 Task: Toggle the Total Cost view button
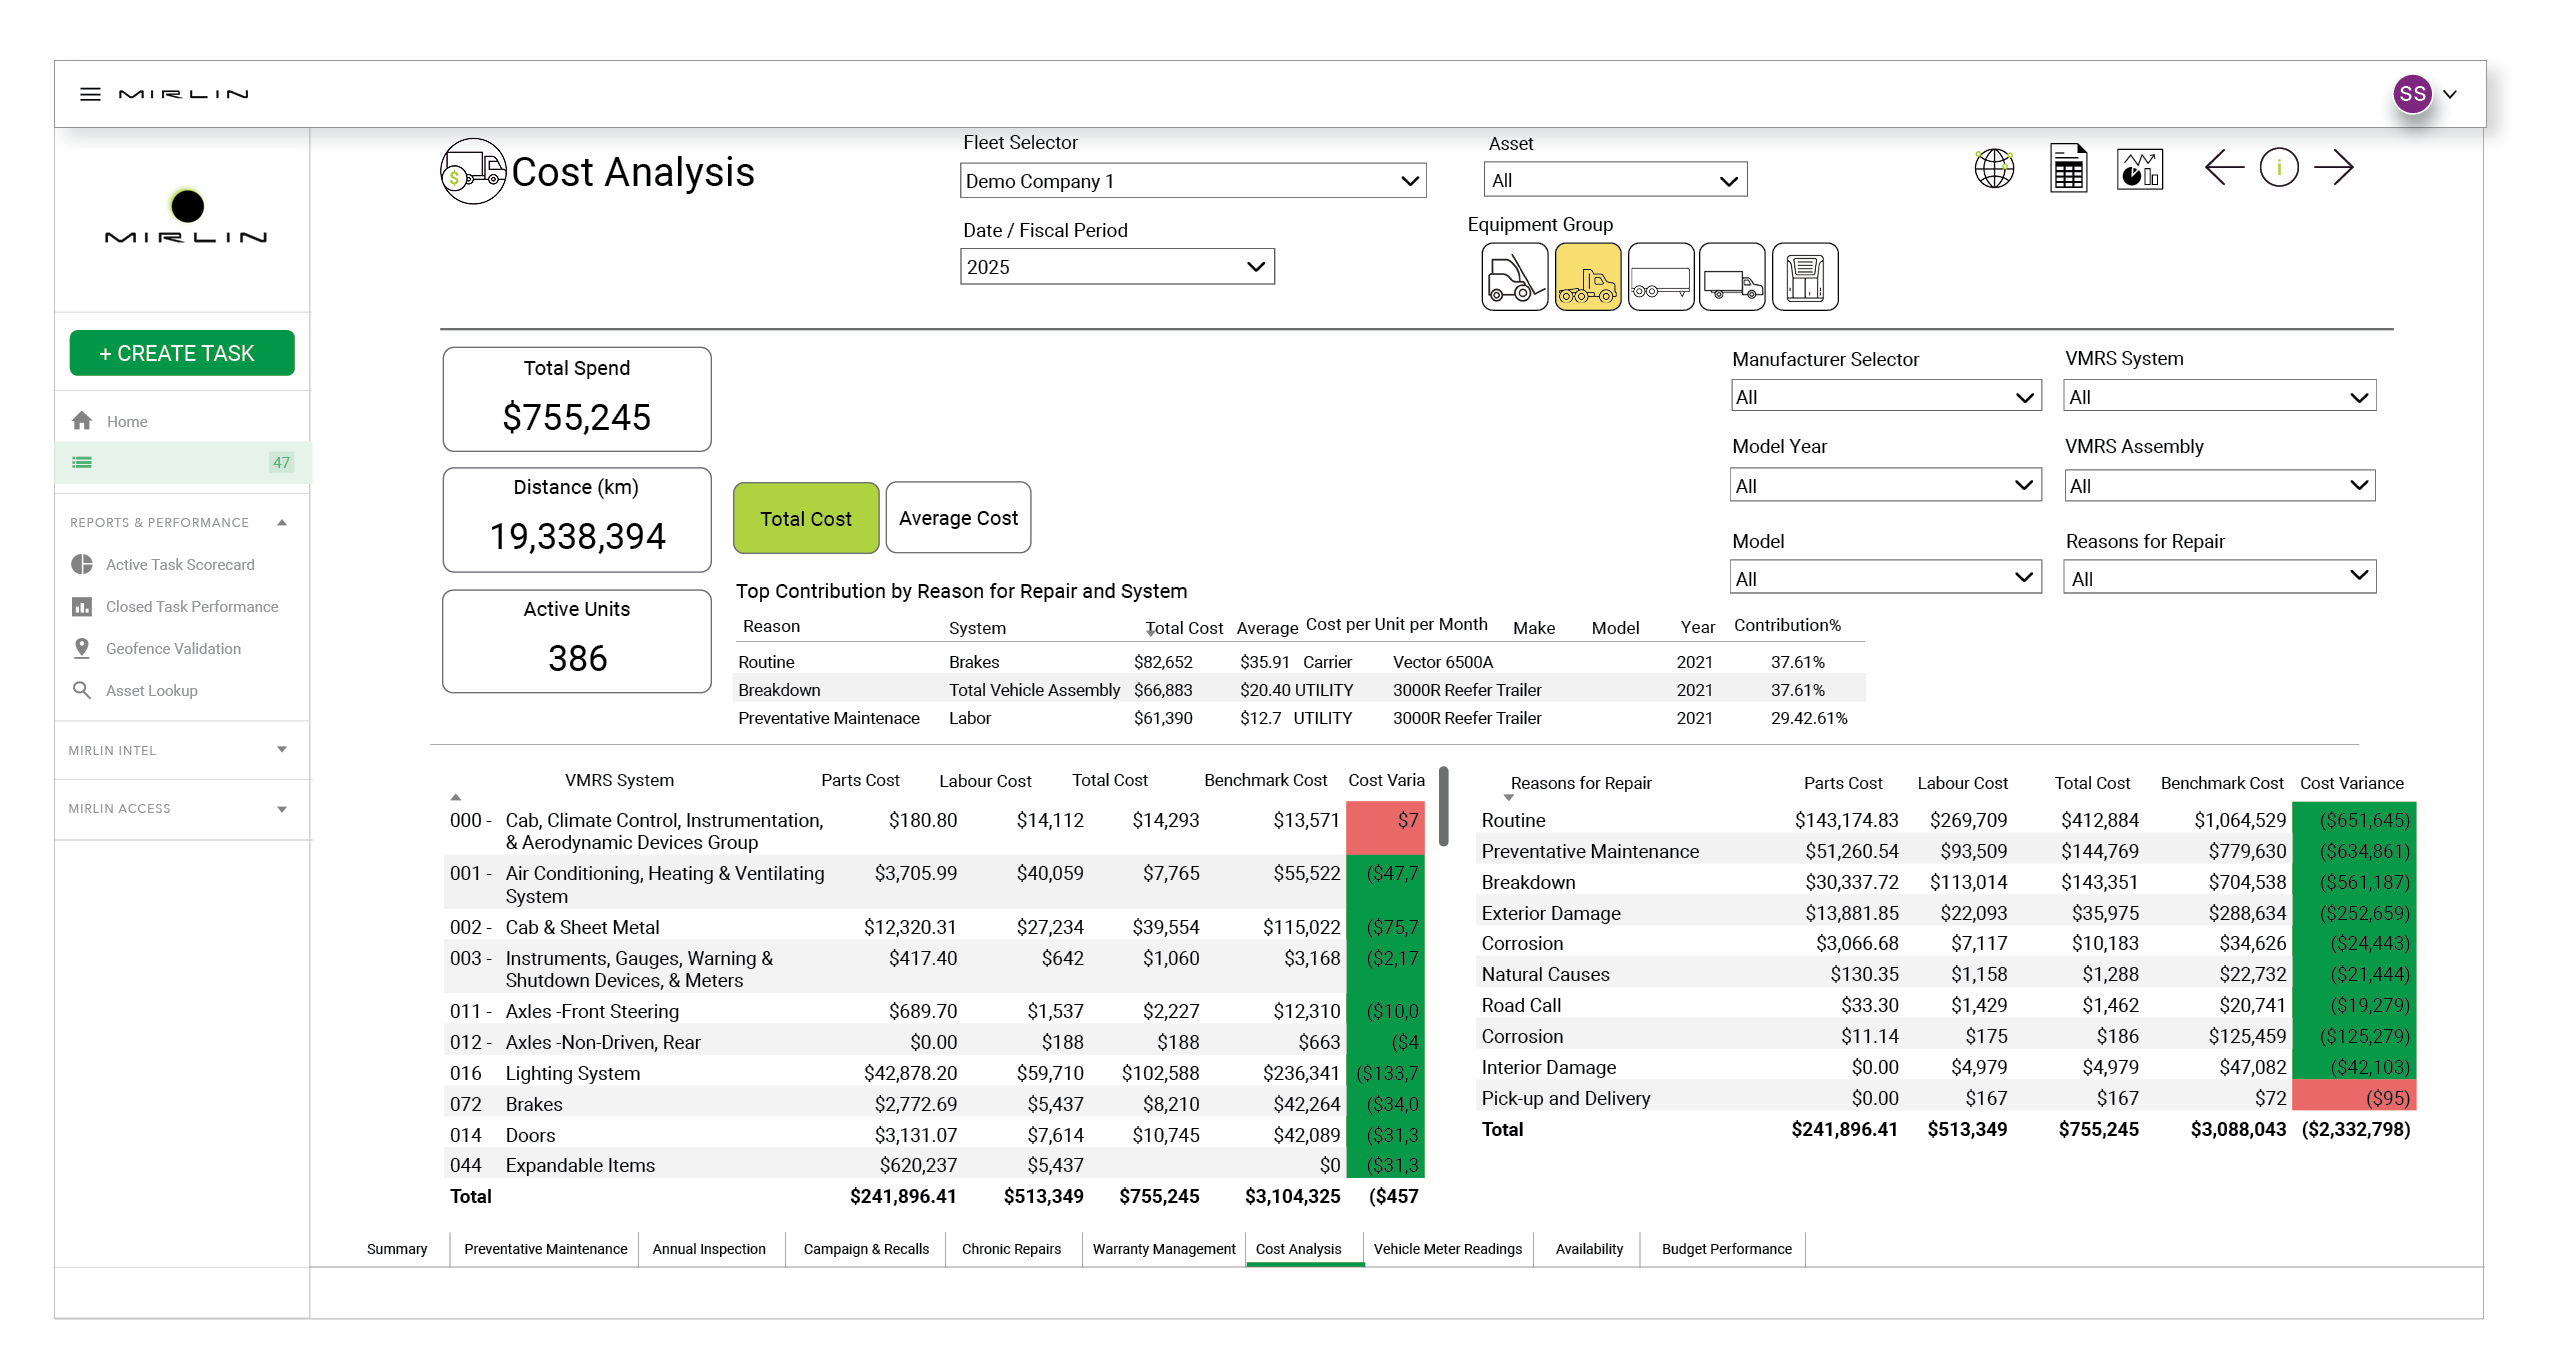click(805, 518)
